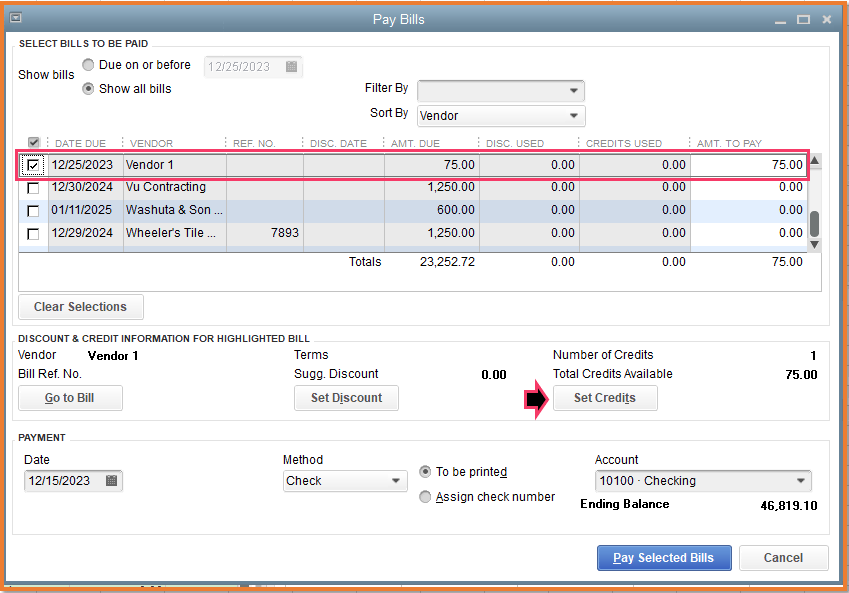Click scroll down arrow of bills list
Image resolution: width=849 pixels, height=593 pixels.
[x=814, y=245]
